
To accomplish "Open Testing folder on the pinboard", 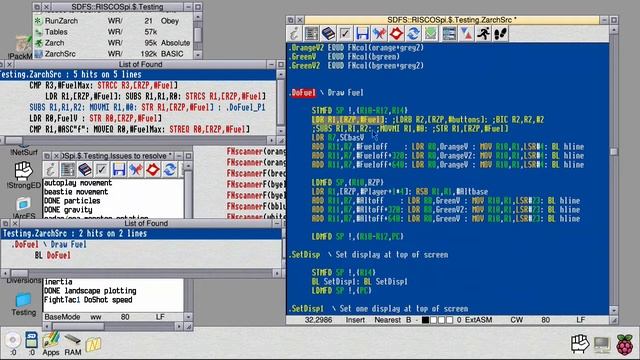I will click(23, 304).
